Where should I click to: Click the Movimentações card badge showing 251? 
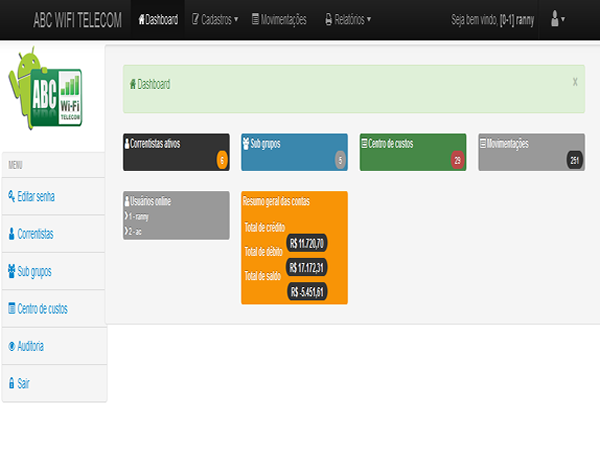point(574,160)
